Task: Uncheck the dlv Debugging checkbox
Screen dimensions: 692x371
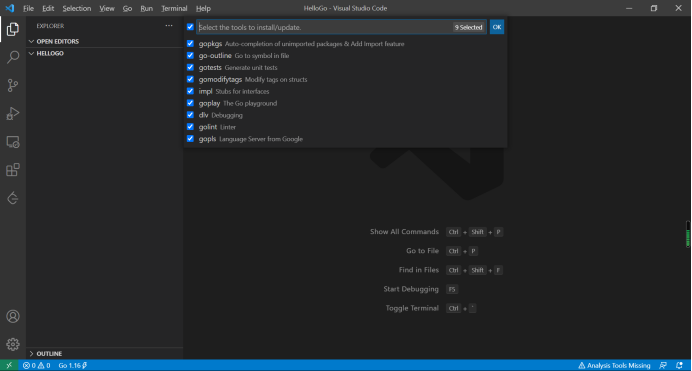Action: tap(190, 115)
